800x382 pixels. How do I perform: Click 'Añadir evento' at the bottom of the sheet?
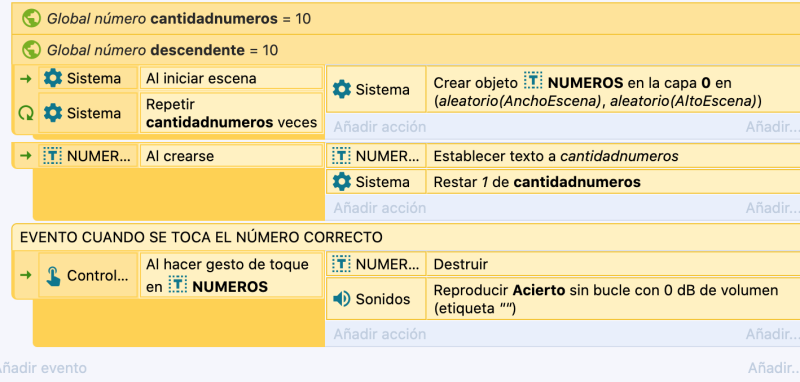[43, 368]
